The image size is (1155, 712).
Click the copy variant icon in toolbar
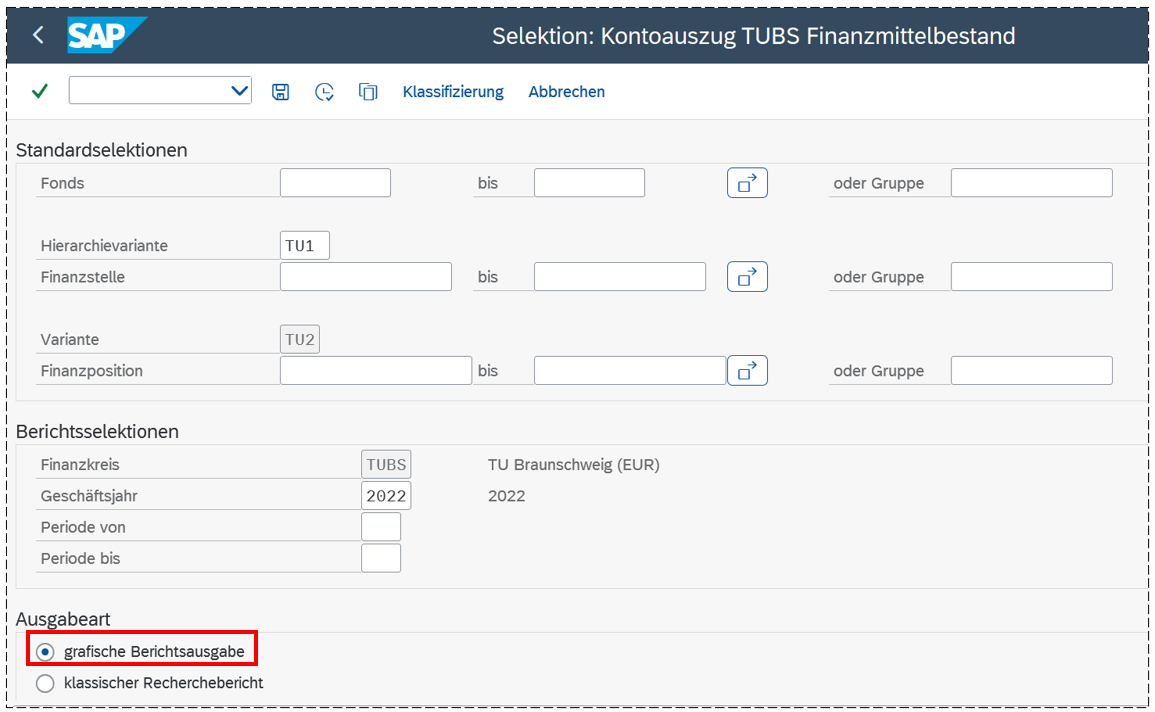point(368,92)
